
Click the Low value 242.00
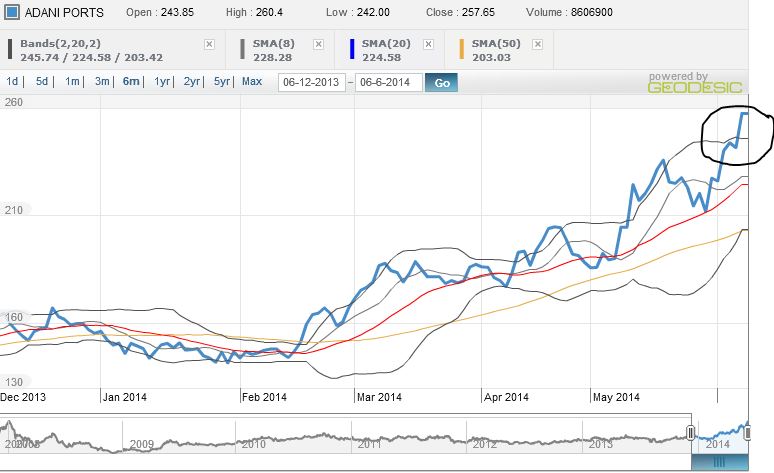[373, 12]
